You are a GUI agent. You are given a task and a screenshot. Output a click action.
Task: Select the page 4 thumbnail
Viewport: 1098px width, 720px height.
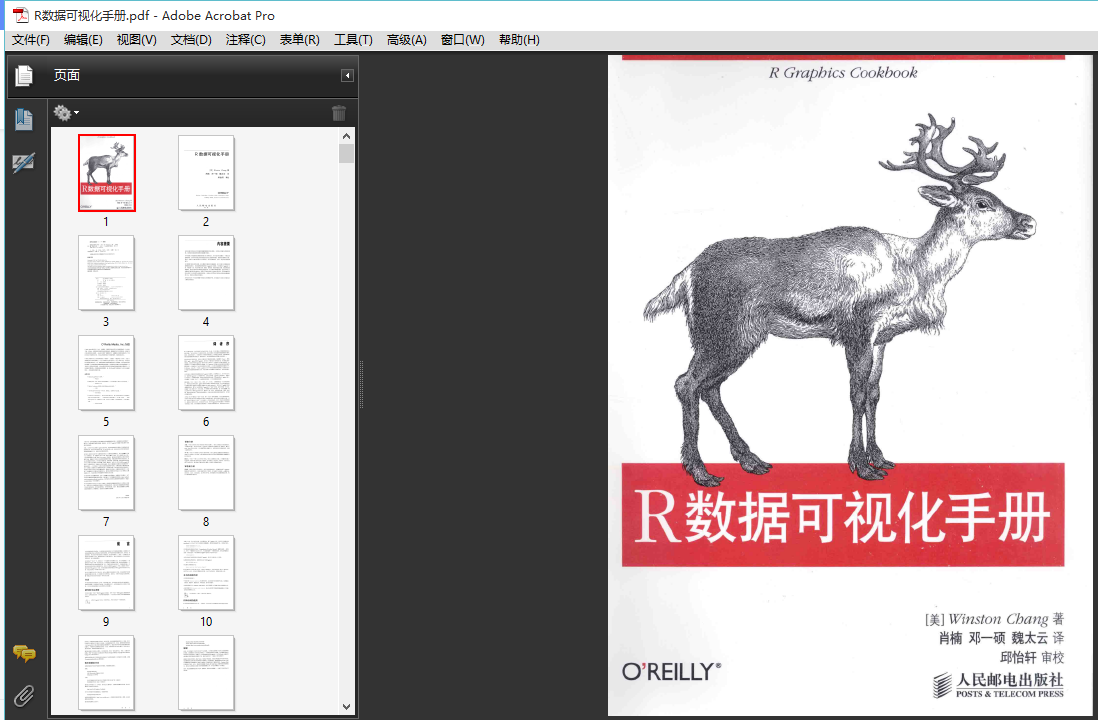[x=206, y=273]
